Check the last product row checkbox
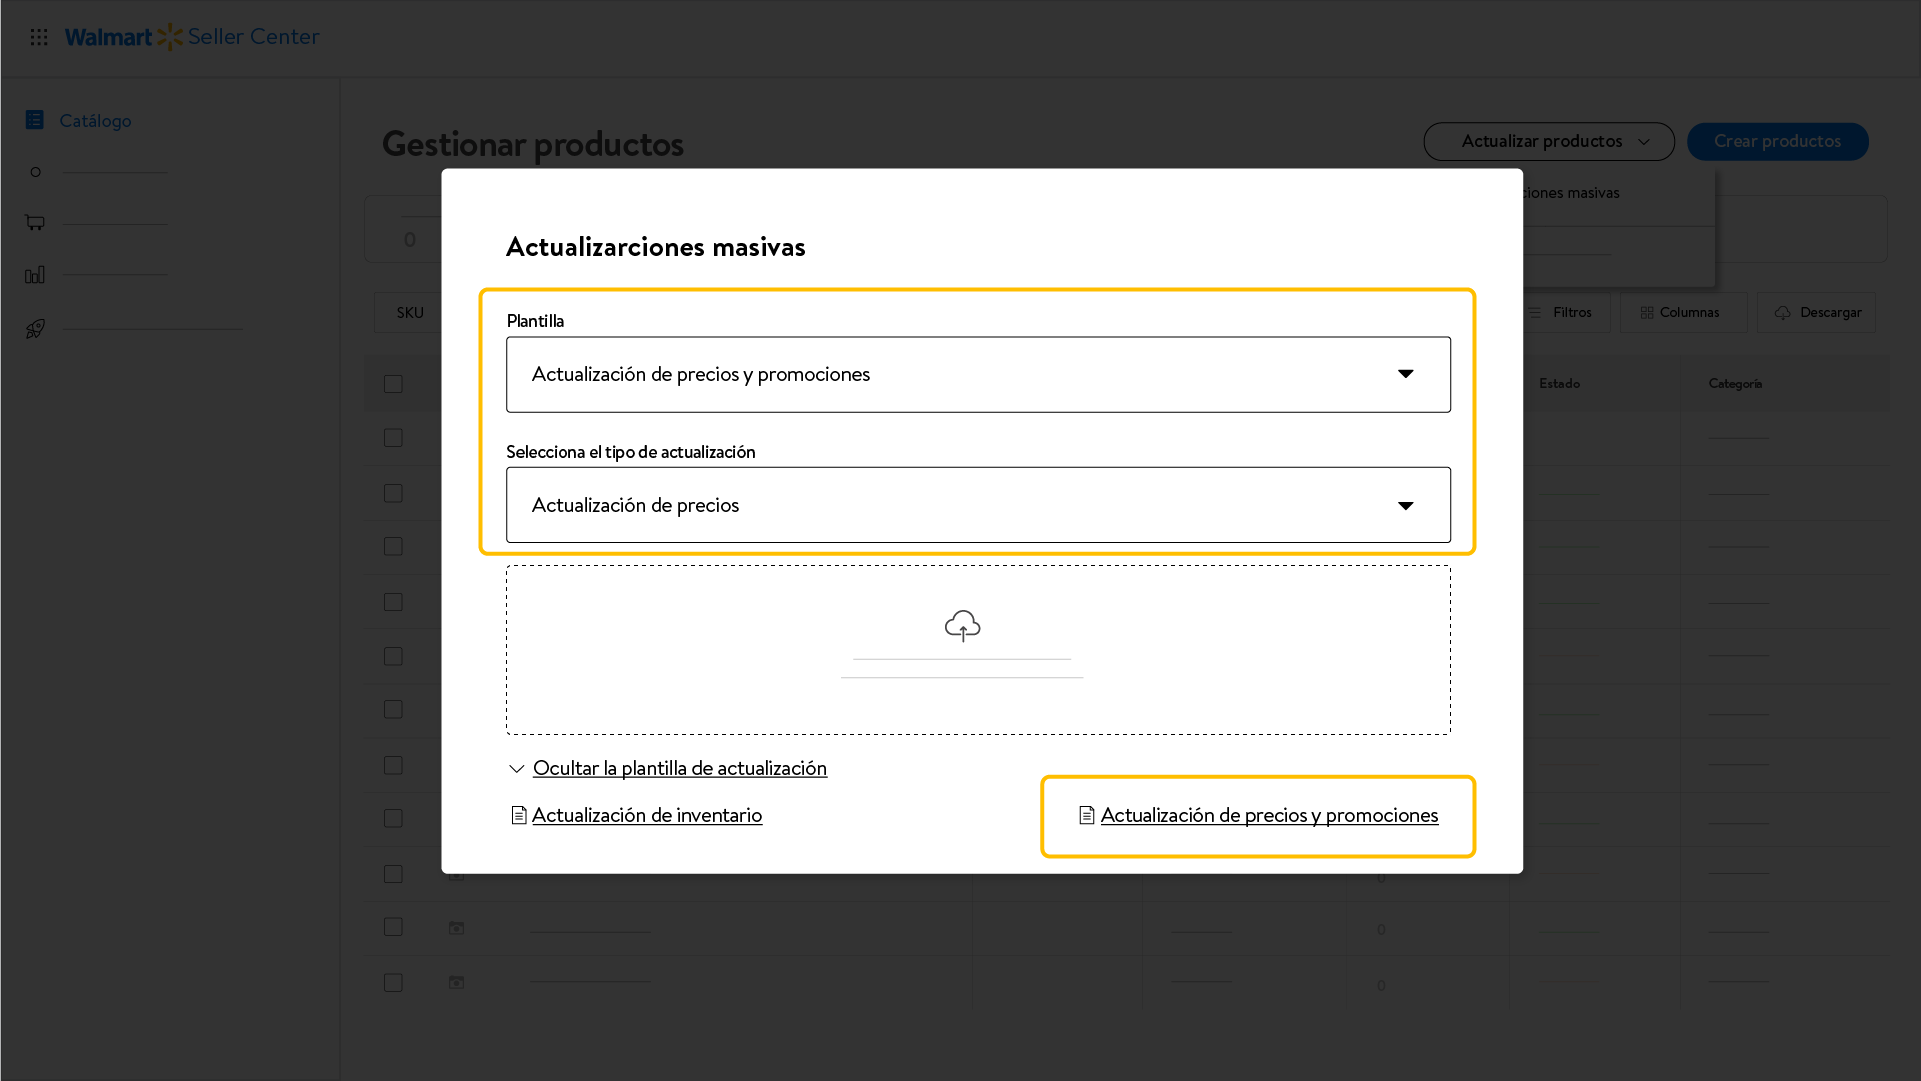The width and height of the screenshot is (1921, 1081). coord(393,983)
